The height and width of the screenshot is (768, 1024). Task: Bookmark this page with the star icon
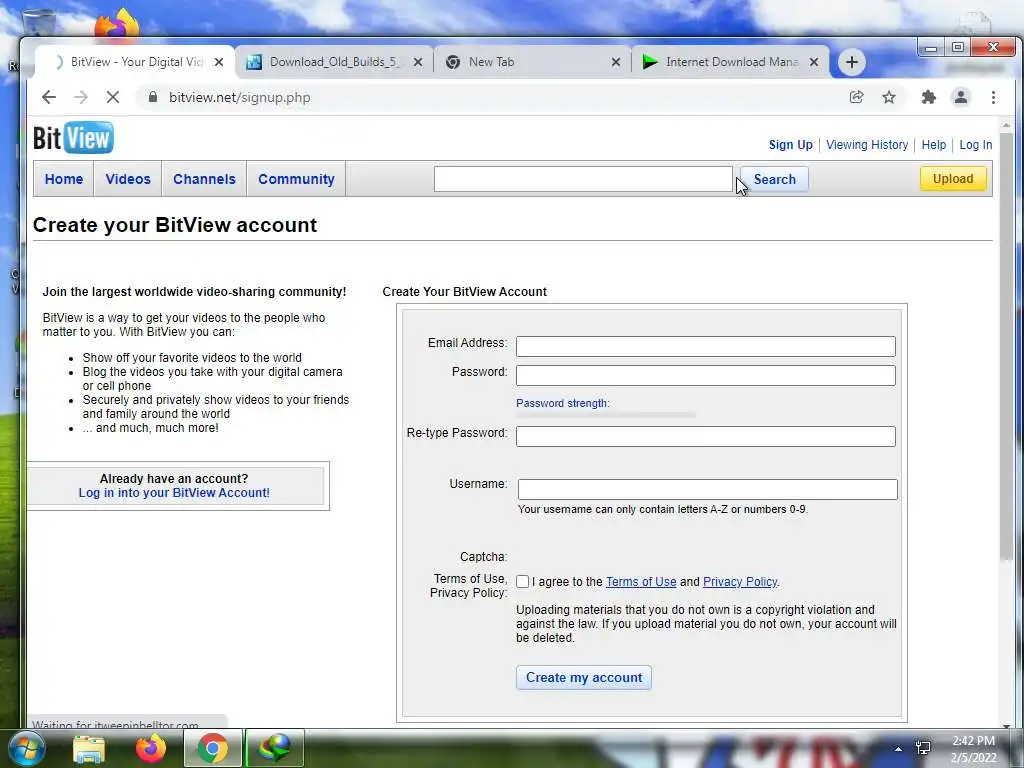click(x=889, y=97)
